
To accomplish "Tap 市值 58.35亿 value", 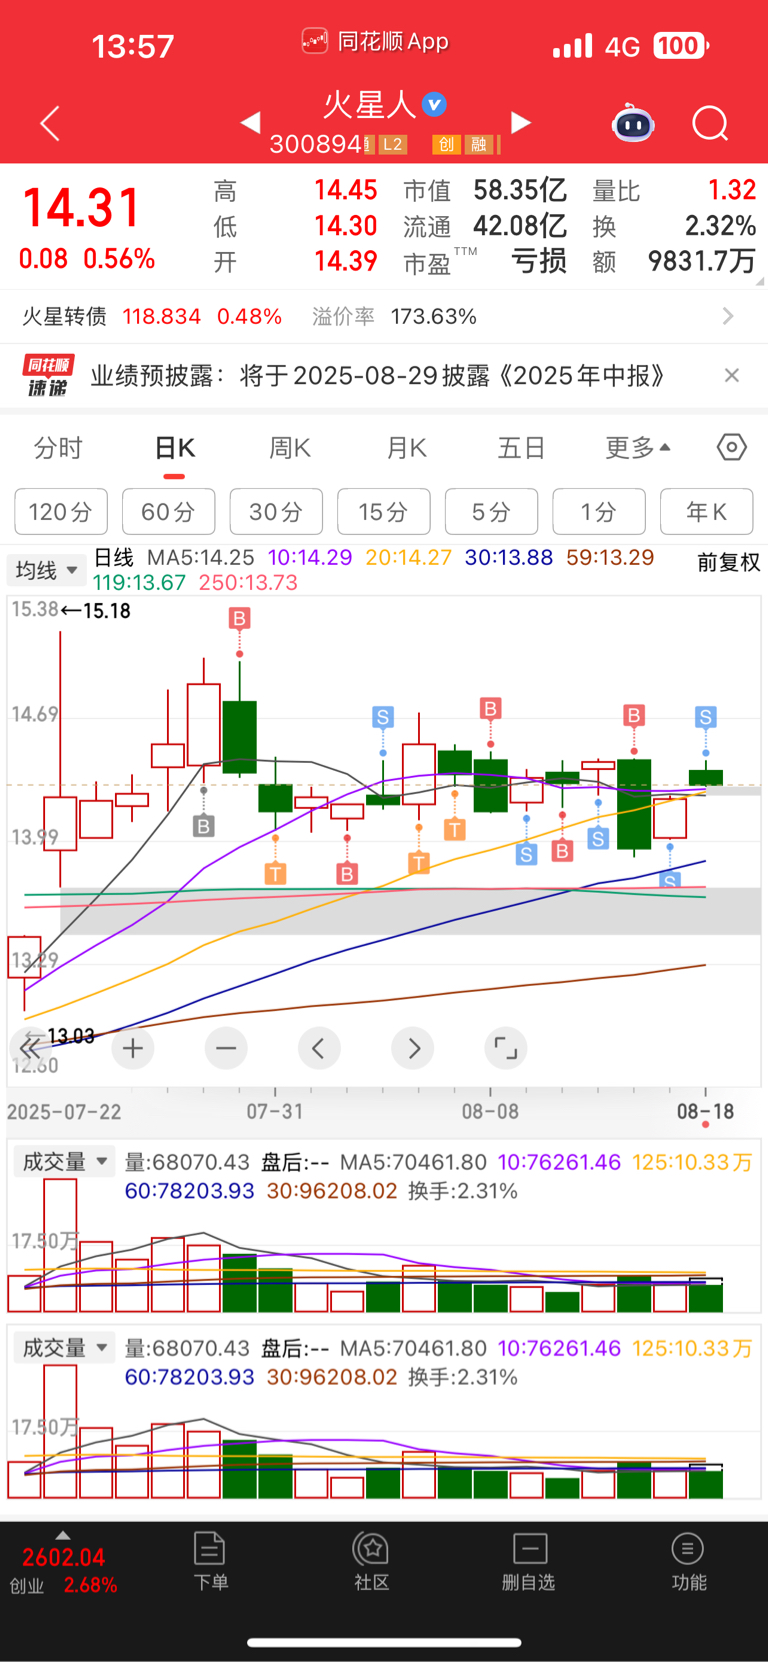I will pyautogui.click(x=520, y=190).
